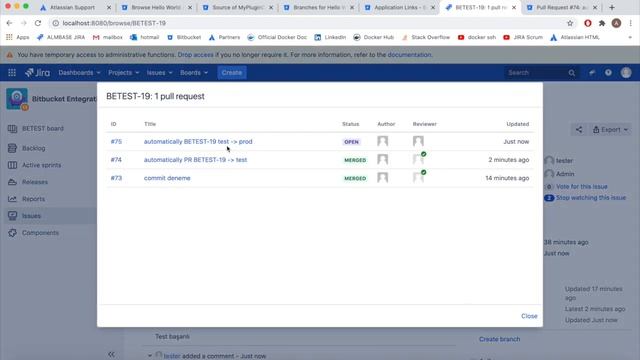This screenshot has width=640, height=360.
Task: Click the browser address bar URL
Action: pyautogui.click(x=114, y=23)
